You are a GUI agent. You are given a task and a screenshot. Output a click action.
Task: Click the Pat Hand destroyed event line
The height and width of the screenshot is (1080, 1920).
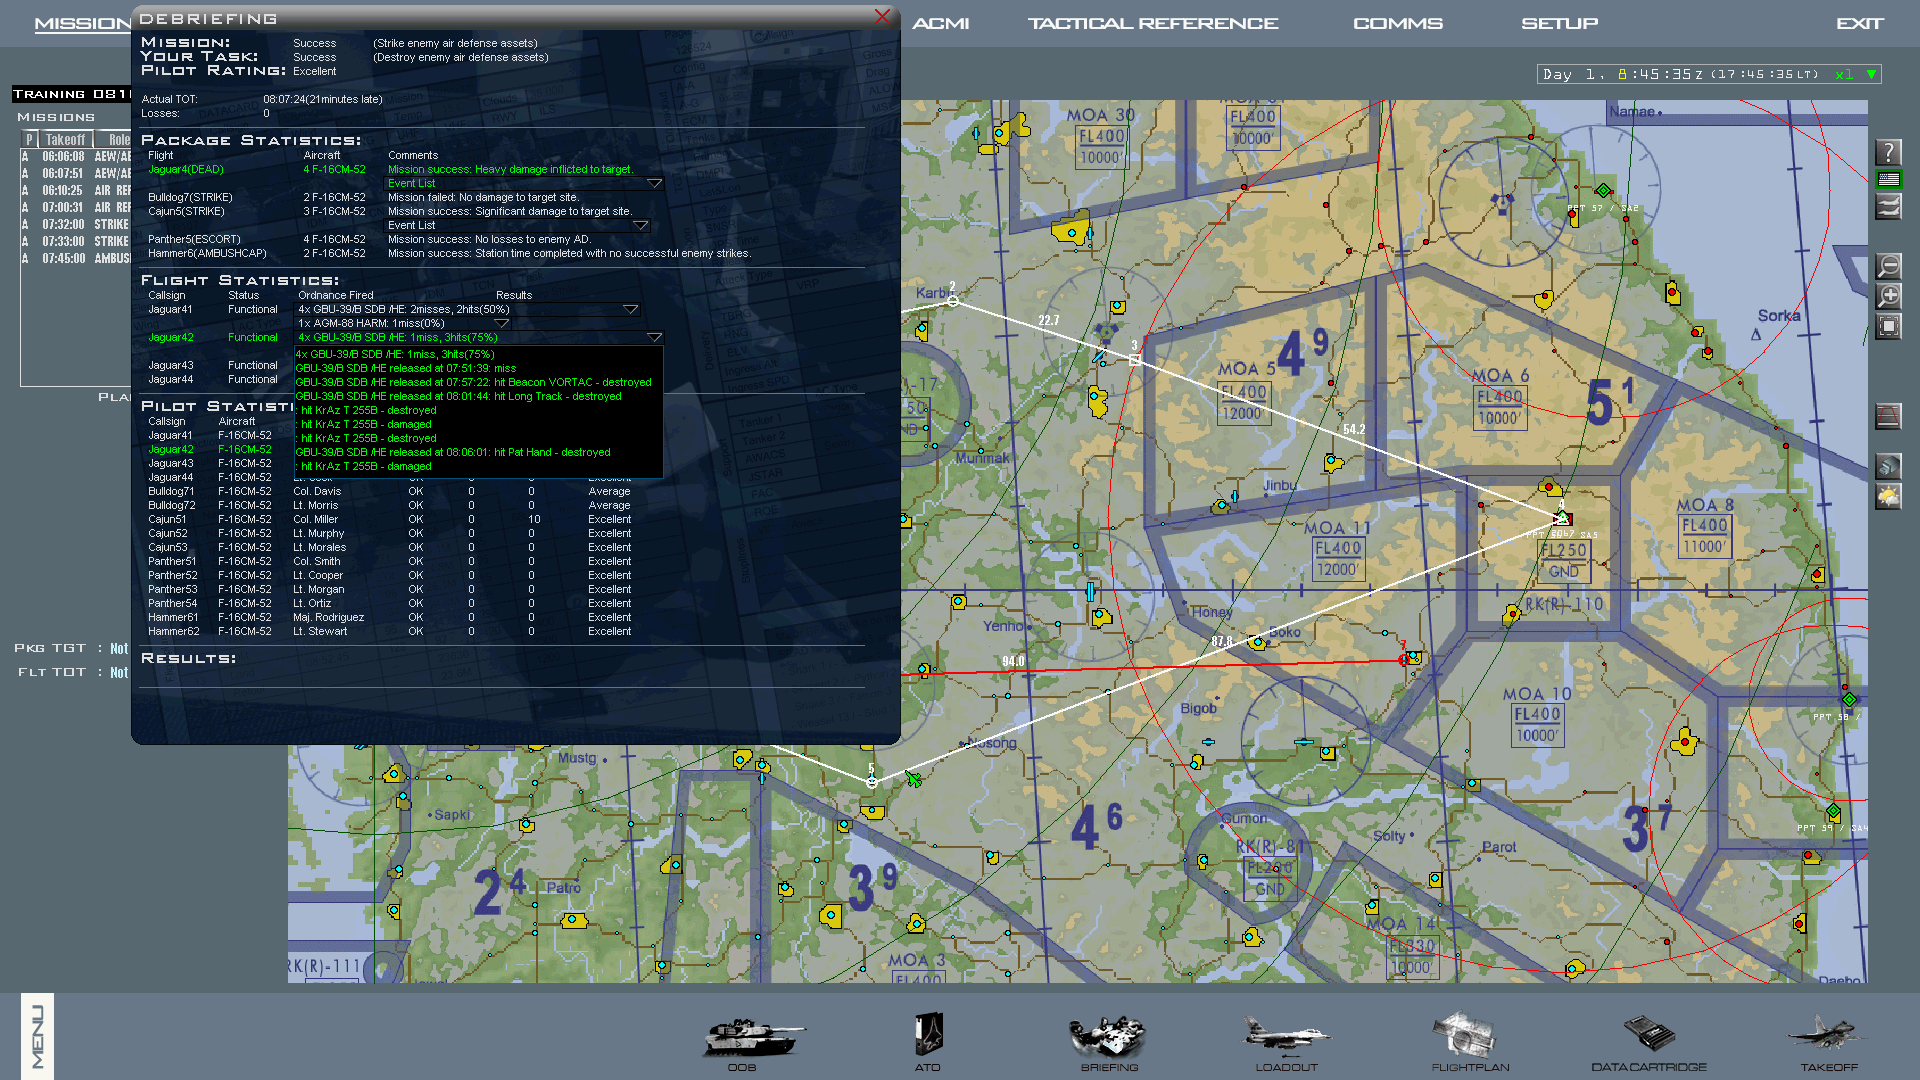pyautogui.click(x=452, y=452)
